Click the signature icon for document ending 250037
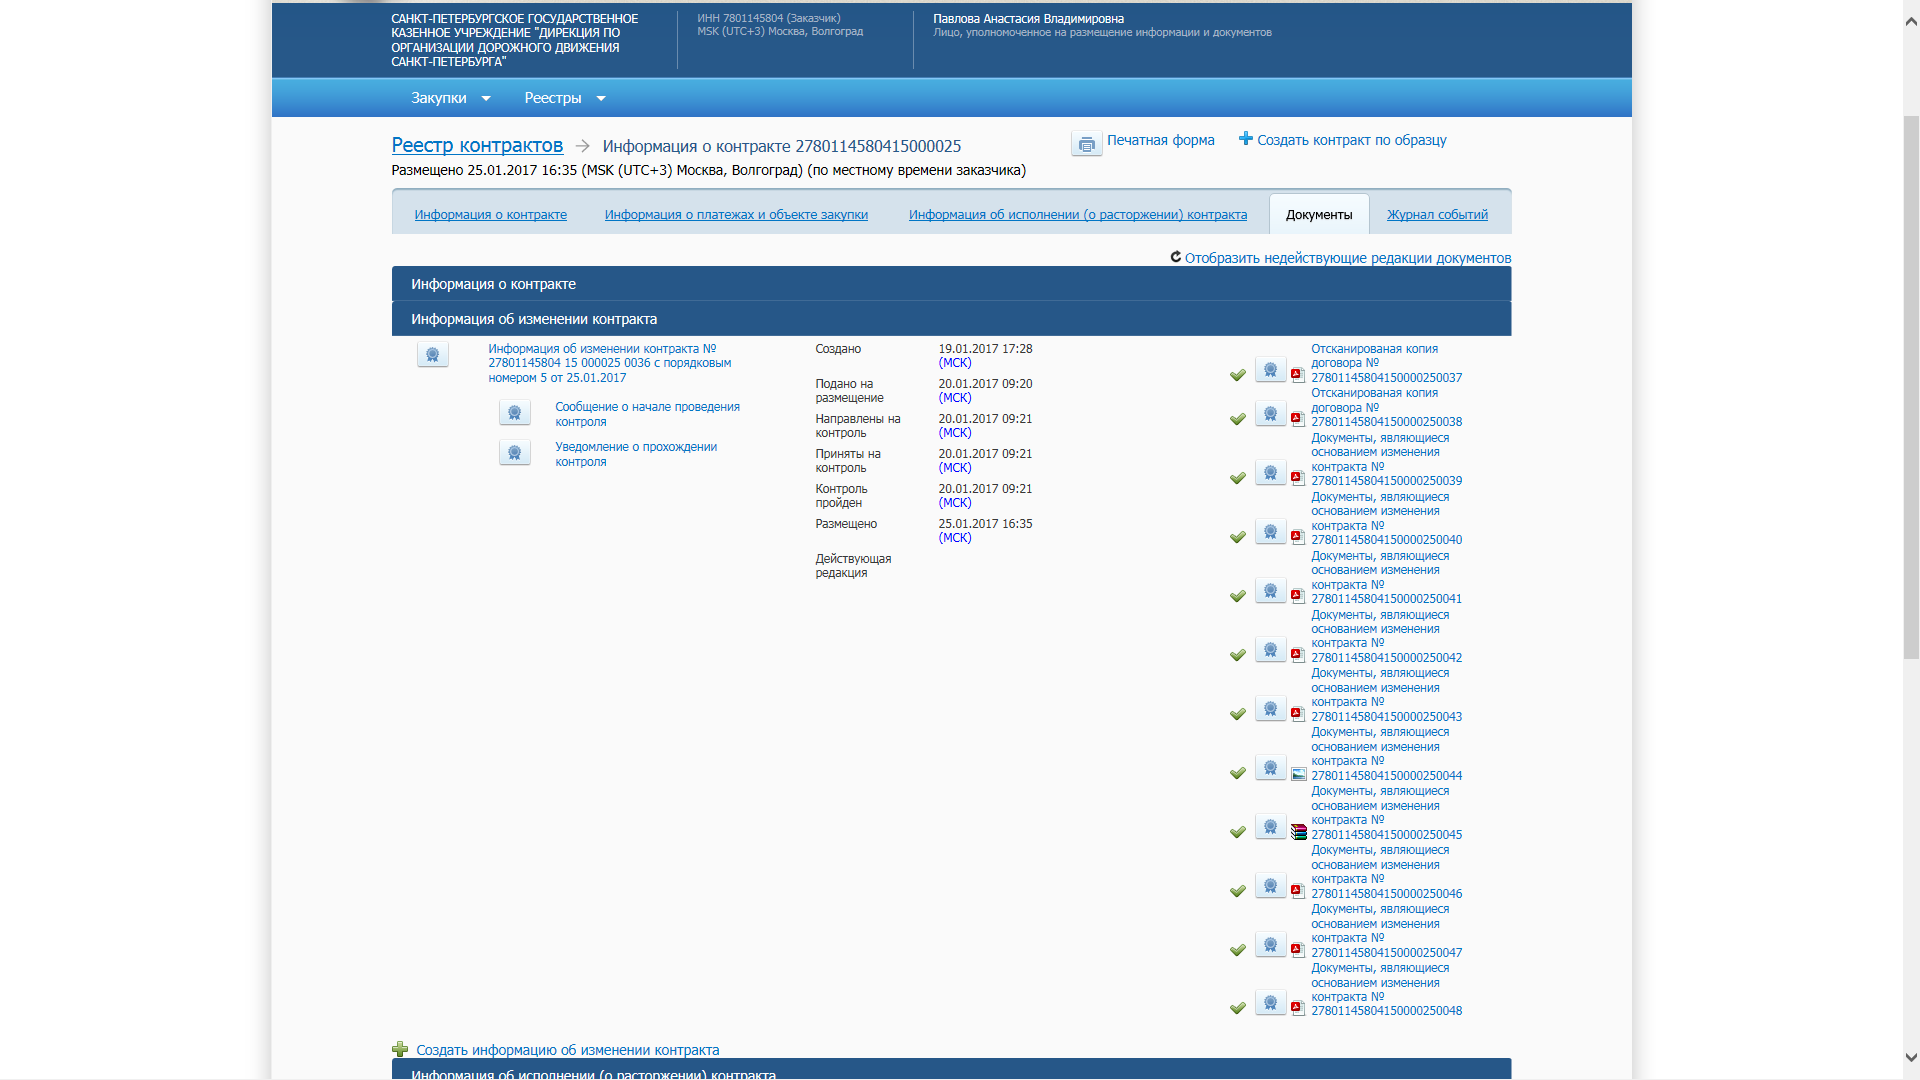This screenshot has height=1080, width=1920. pos(1271,370)
